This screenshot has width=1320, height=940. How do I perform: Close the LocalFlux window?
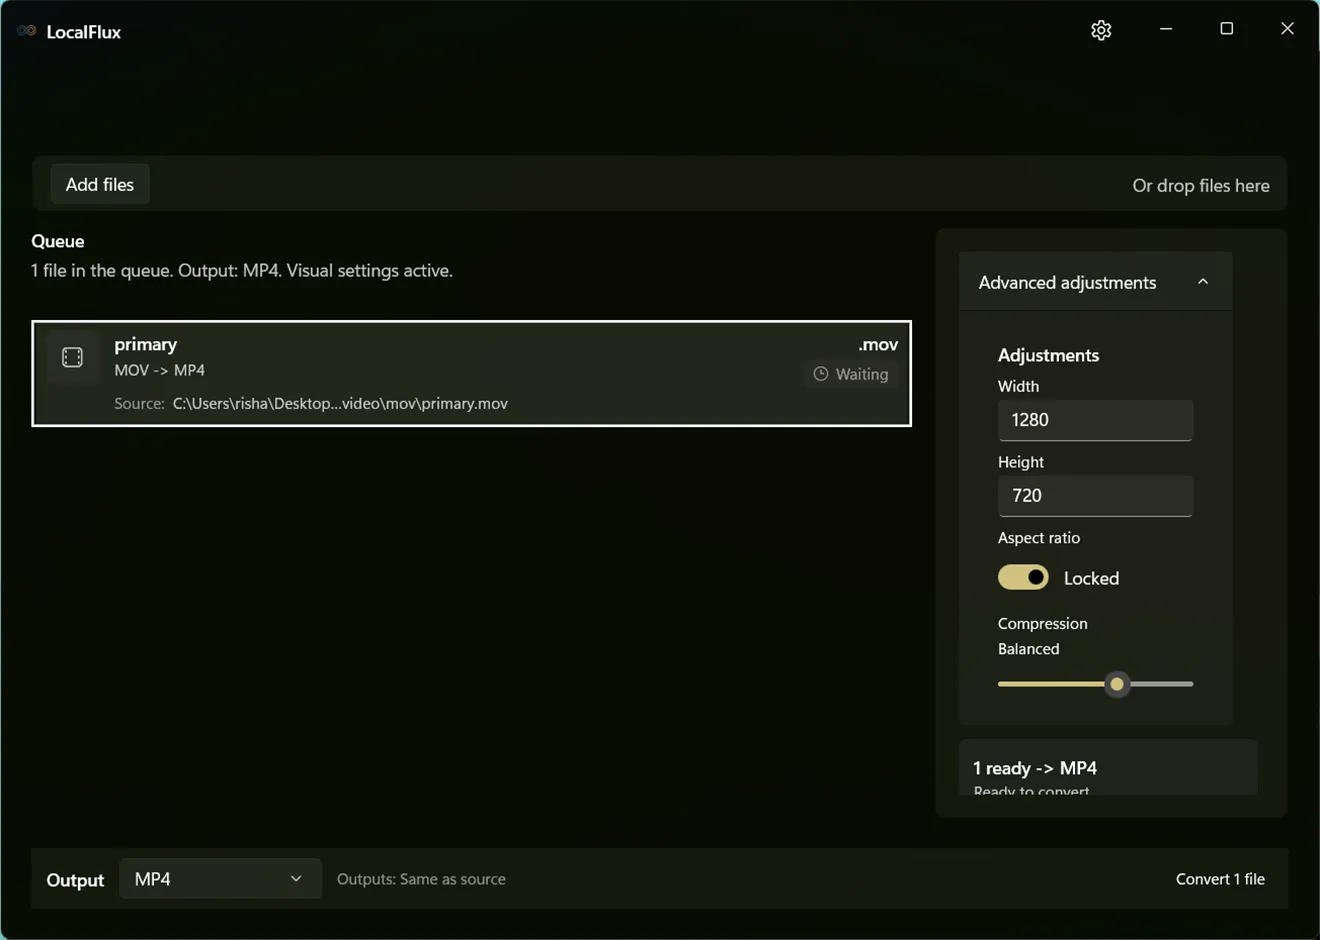[1288, 29]
